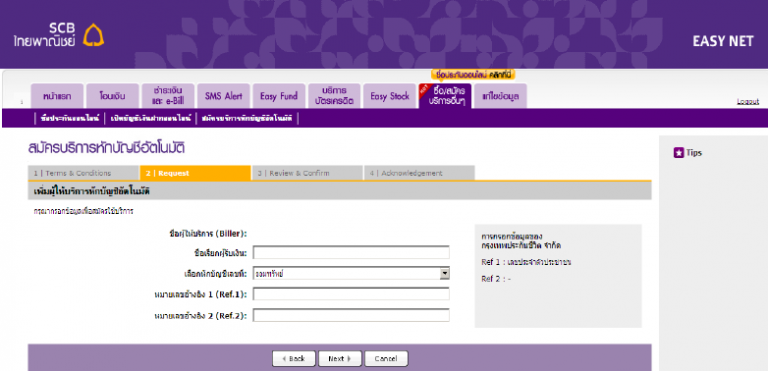Open the หน้าแรก home tab
The height and width of the screenshot is (371, 768).
[57, 96]
